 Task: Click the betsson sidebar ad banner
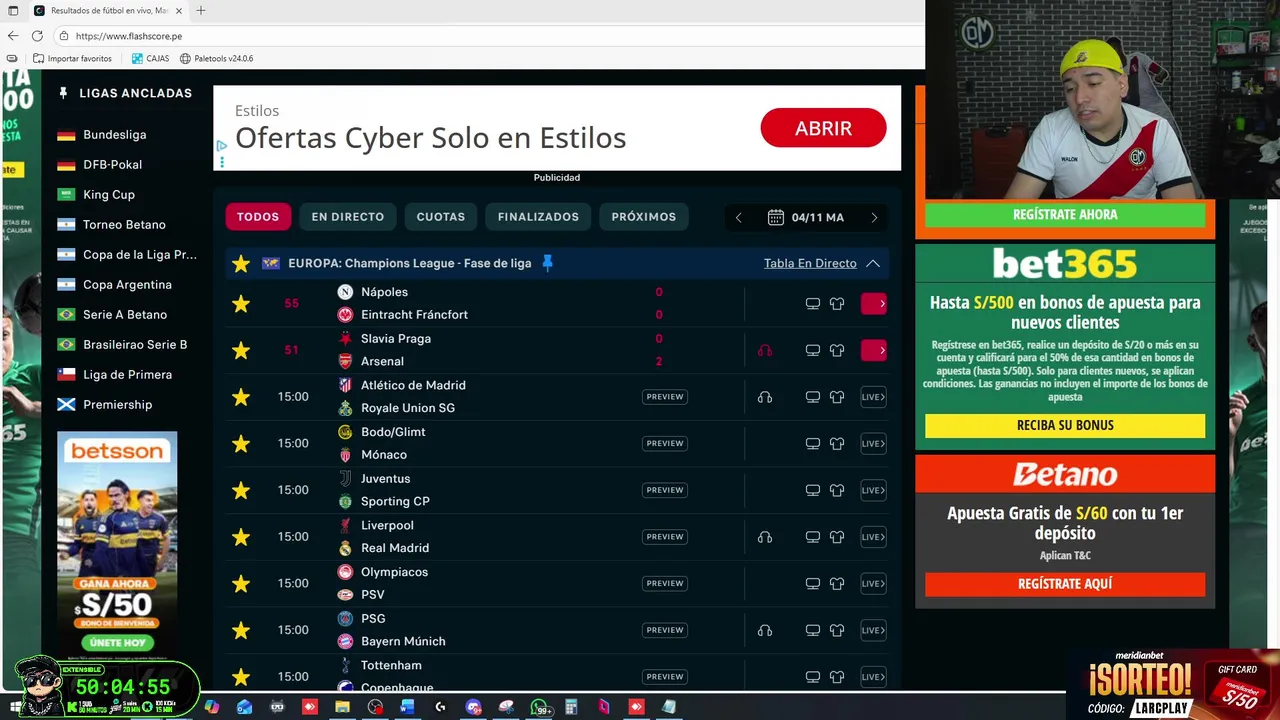click(x=117, y=545)
